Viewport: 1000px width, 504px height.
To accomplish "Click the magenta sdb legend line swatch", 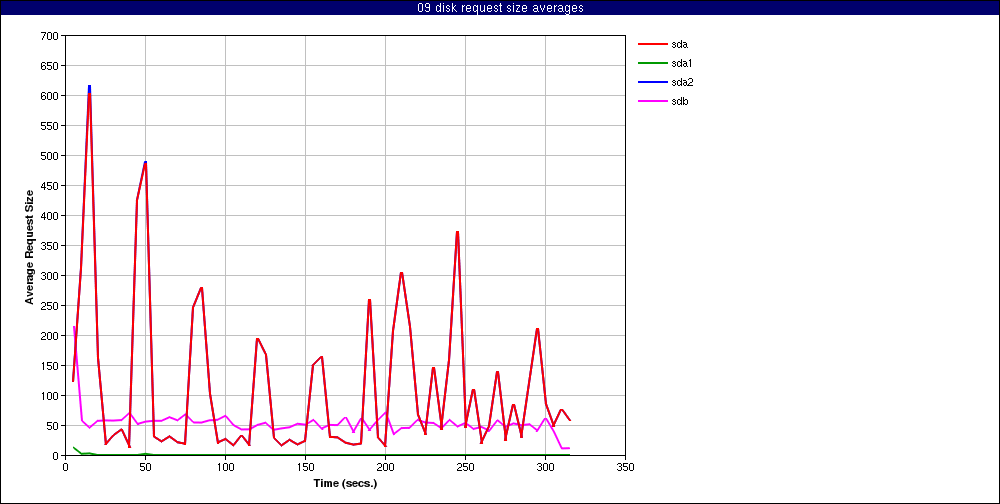I will click(x=652, y=101).
